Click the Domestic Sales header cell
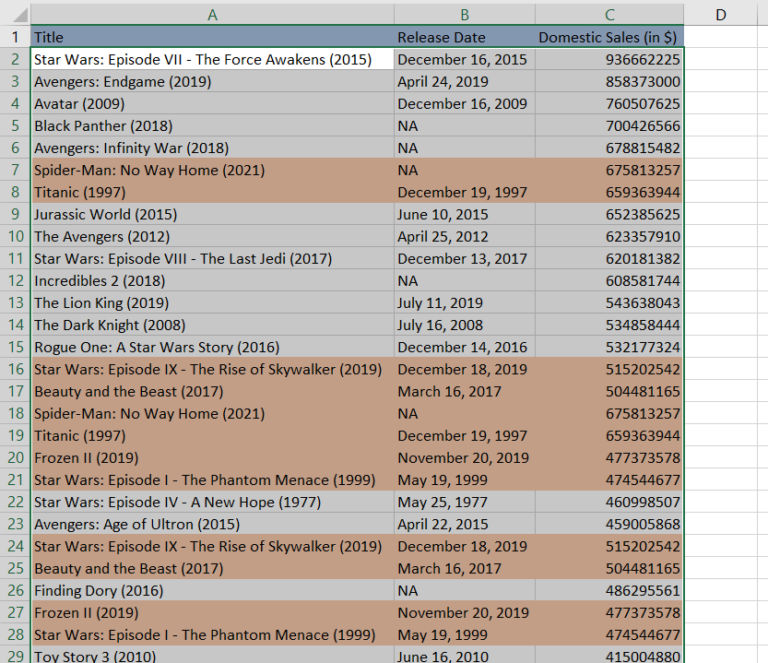 609,37
